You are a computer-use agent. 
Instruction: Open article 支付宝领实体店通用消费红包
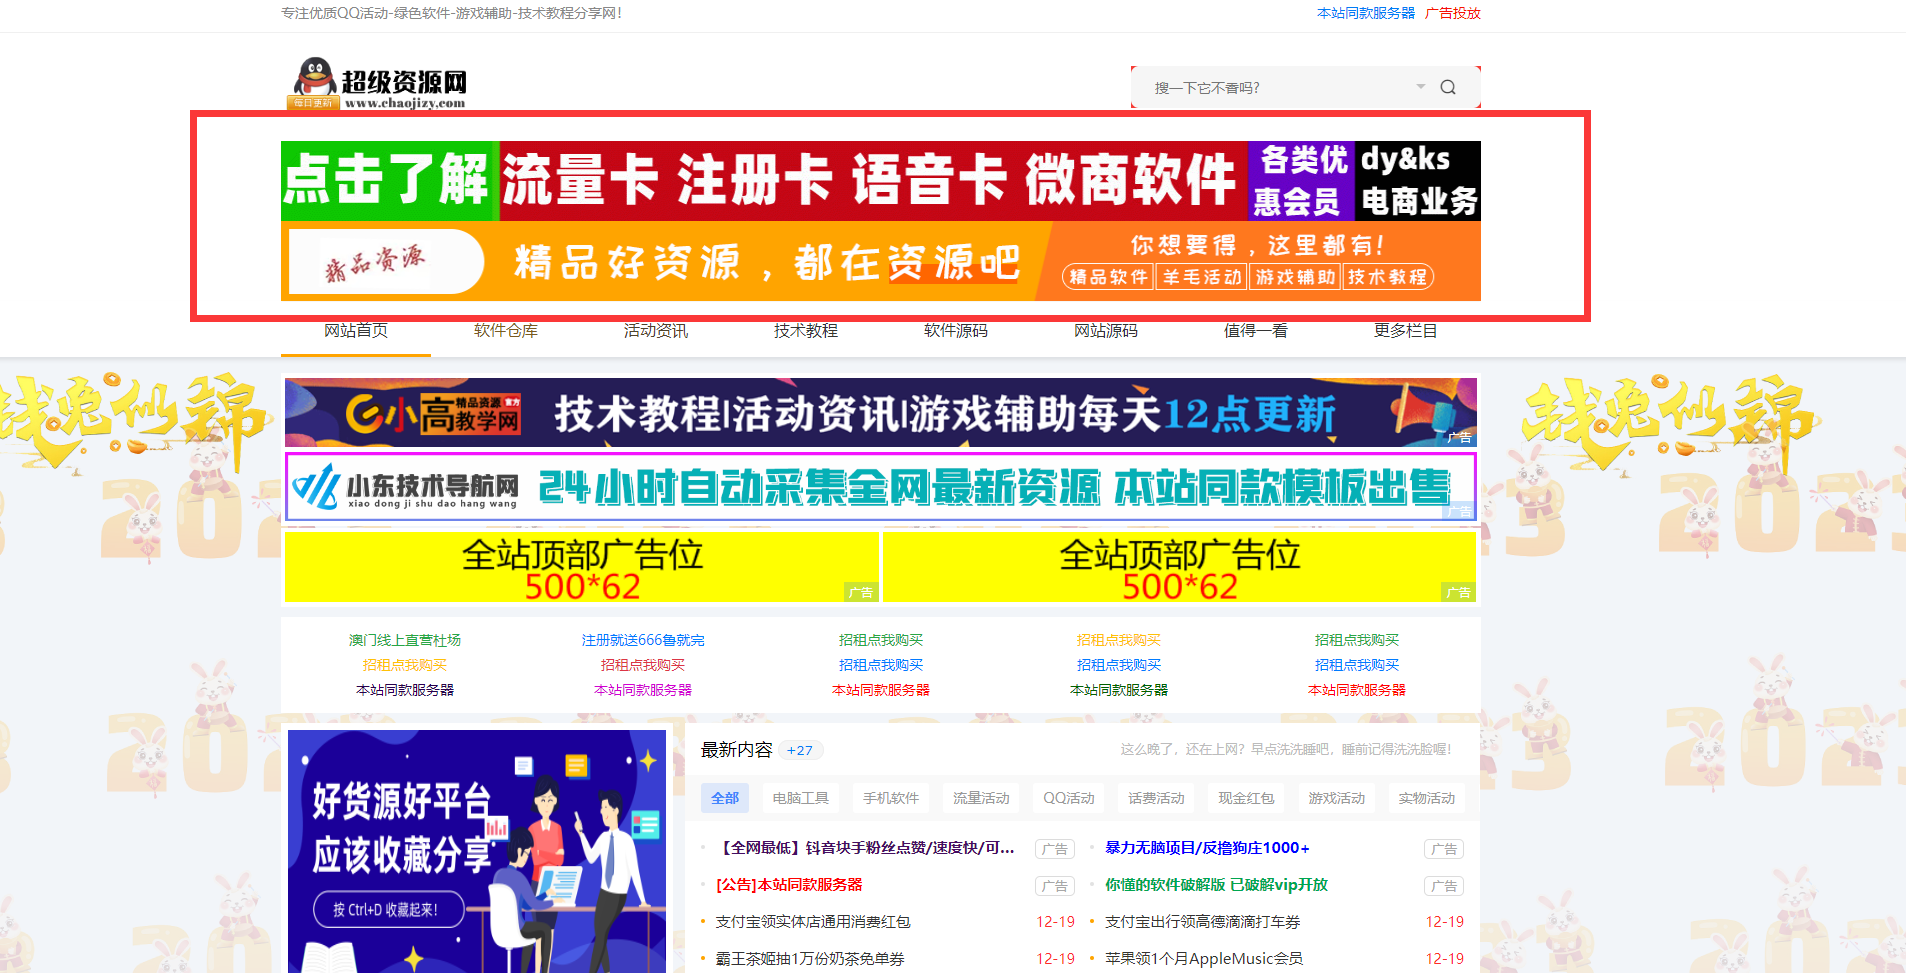point(813,922)
